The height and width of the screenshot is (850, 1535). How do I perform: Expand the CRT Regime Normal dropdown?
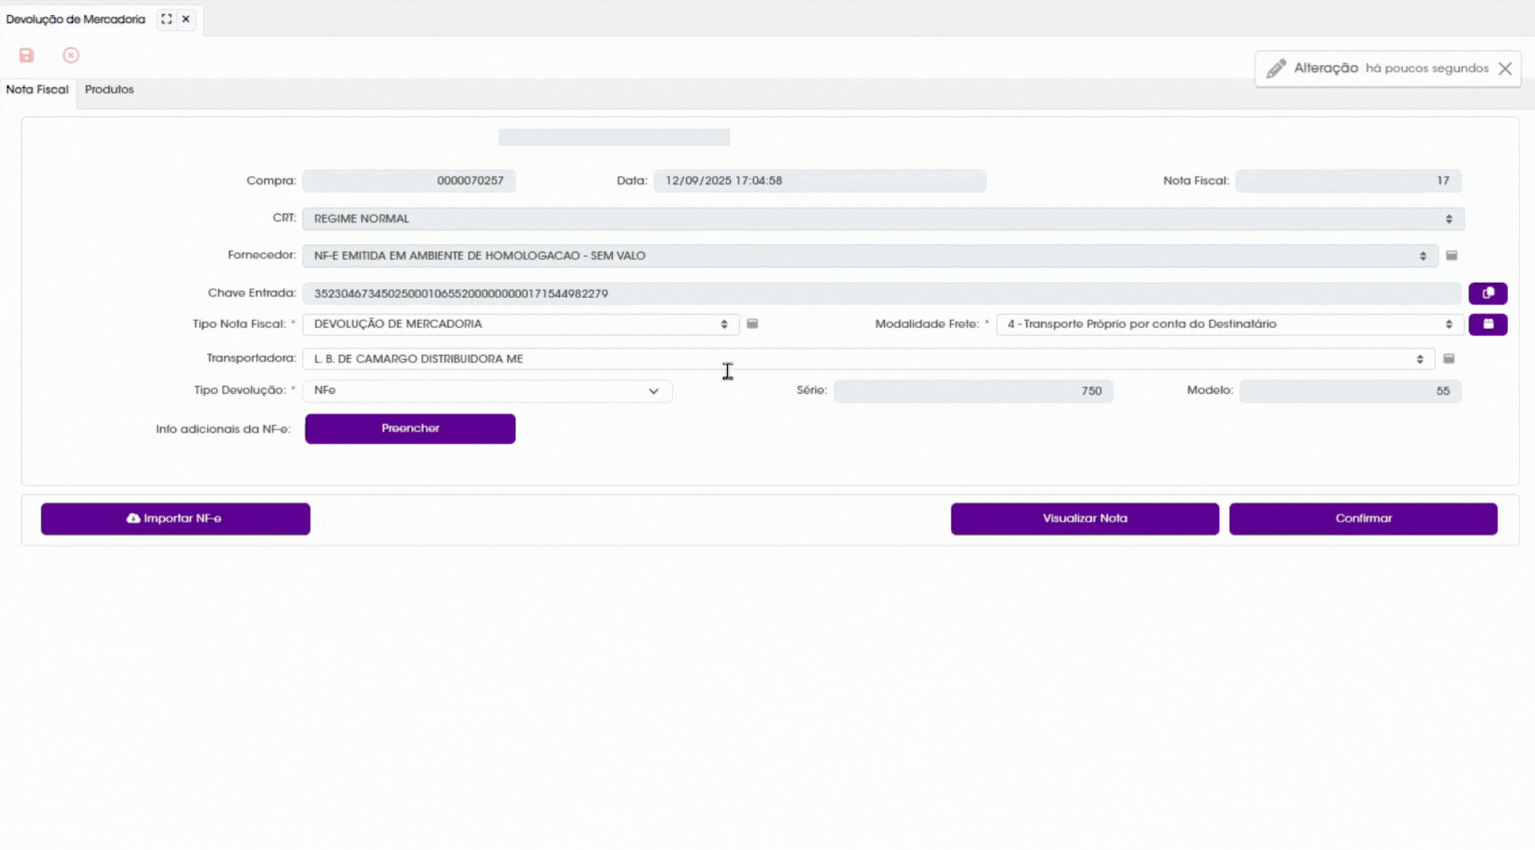click(883, 219)
